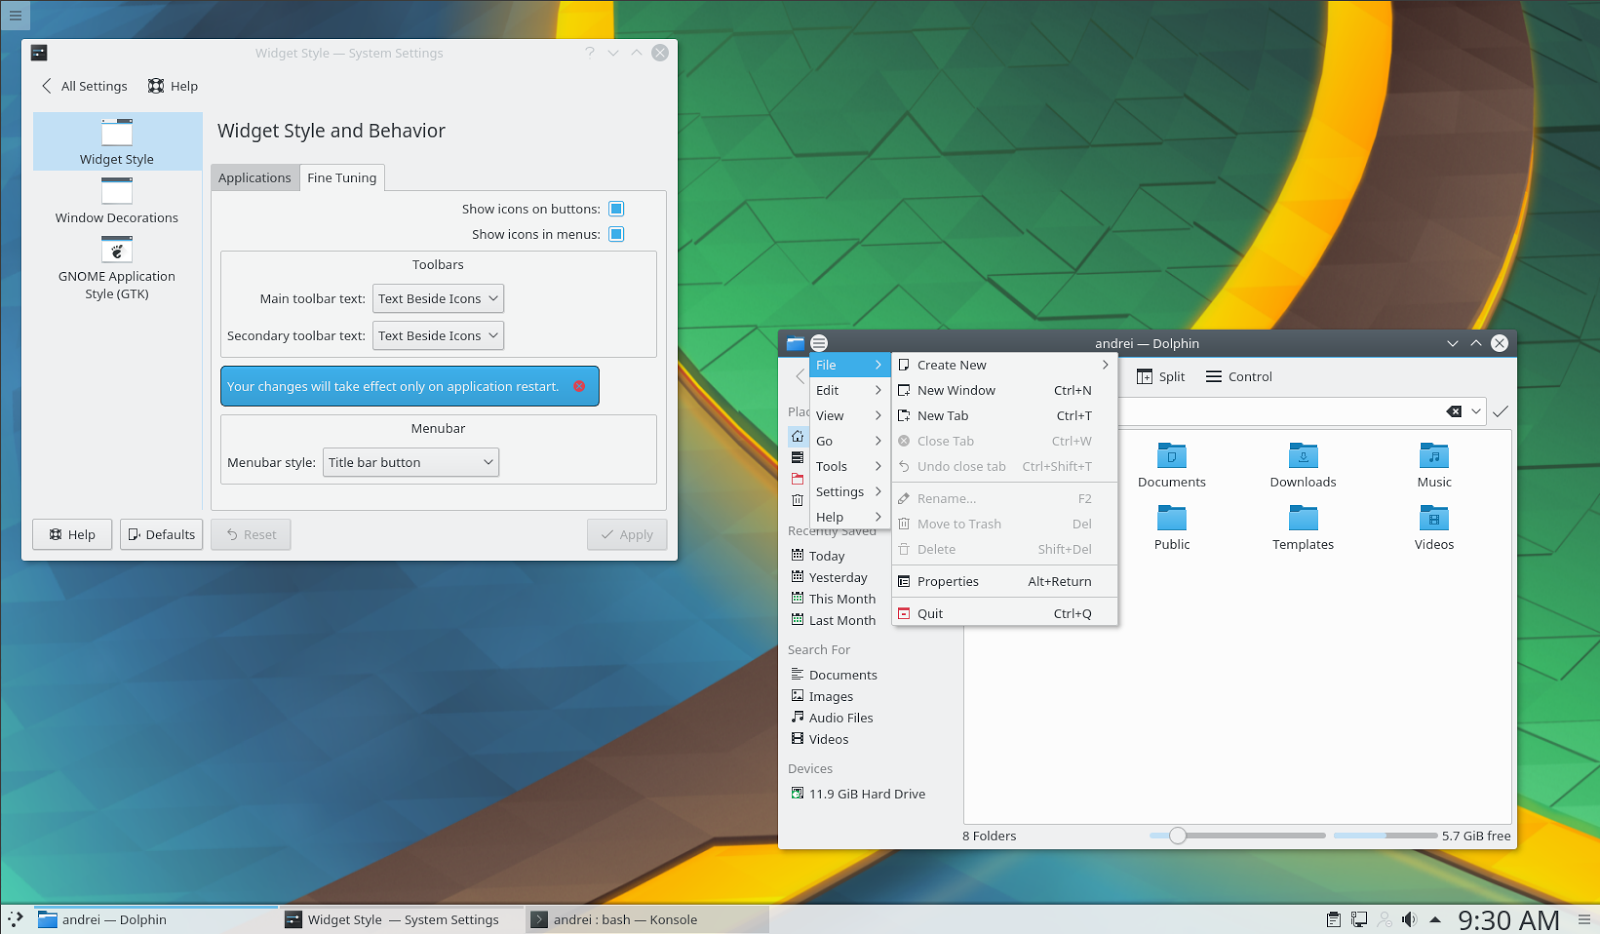
Task: Select Widget Style in System Settings sidebar
Action: click(117, 141)
